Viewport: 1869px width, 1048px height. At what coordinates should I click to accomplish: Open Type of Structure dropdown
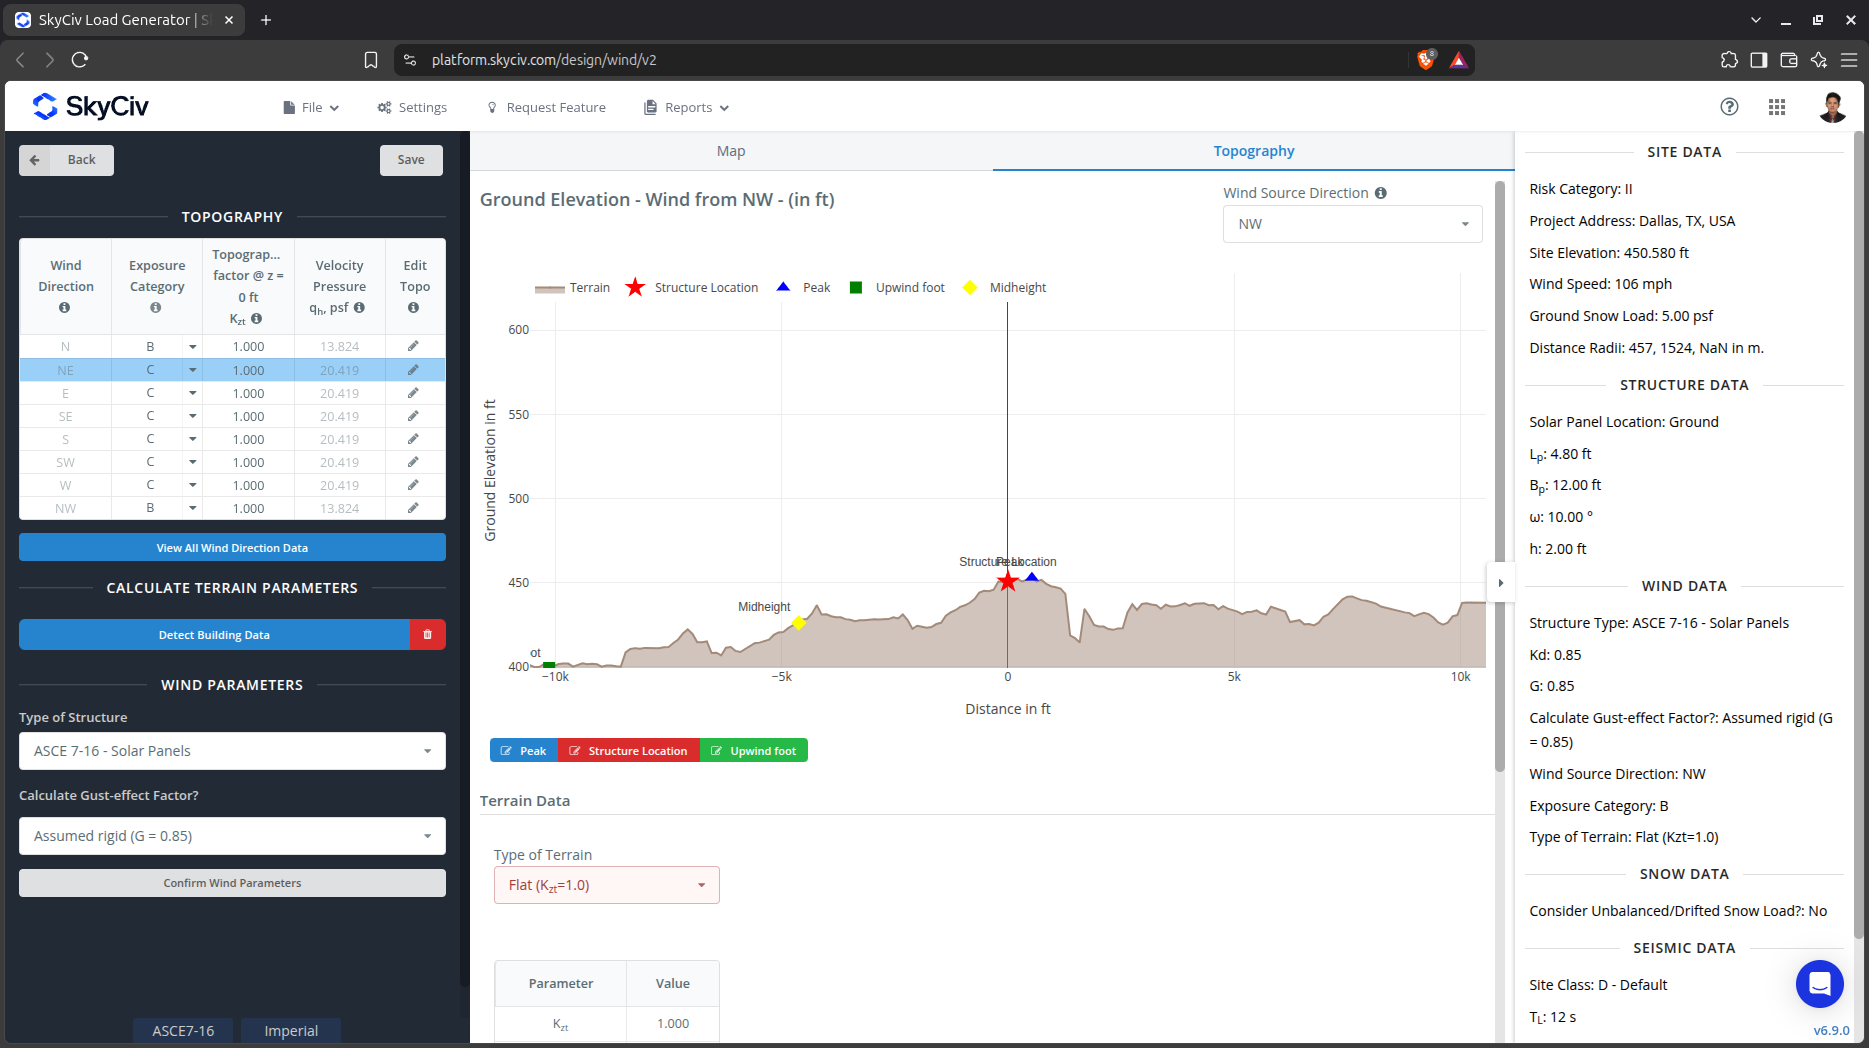pos(232,751)
